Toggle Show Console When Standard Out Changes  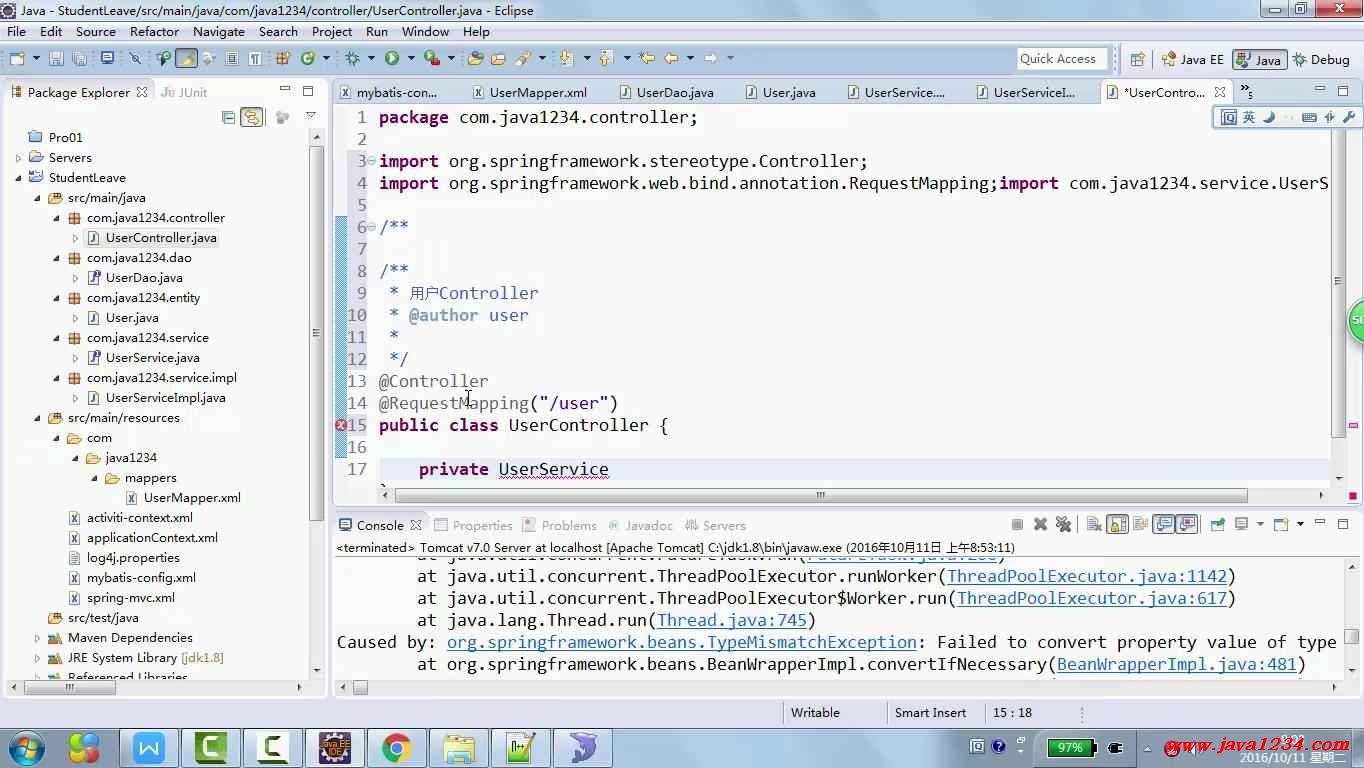click(x=1163, y=524)
